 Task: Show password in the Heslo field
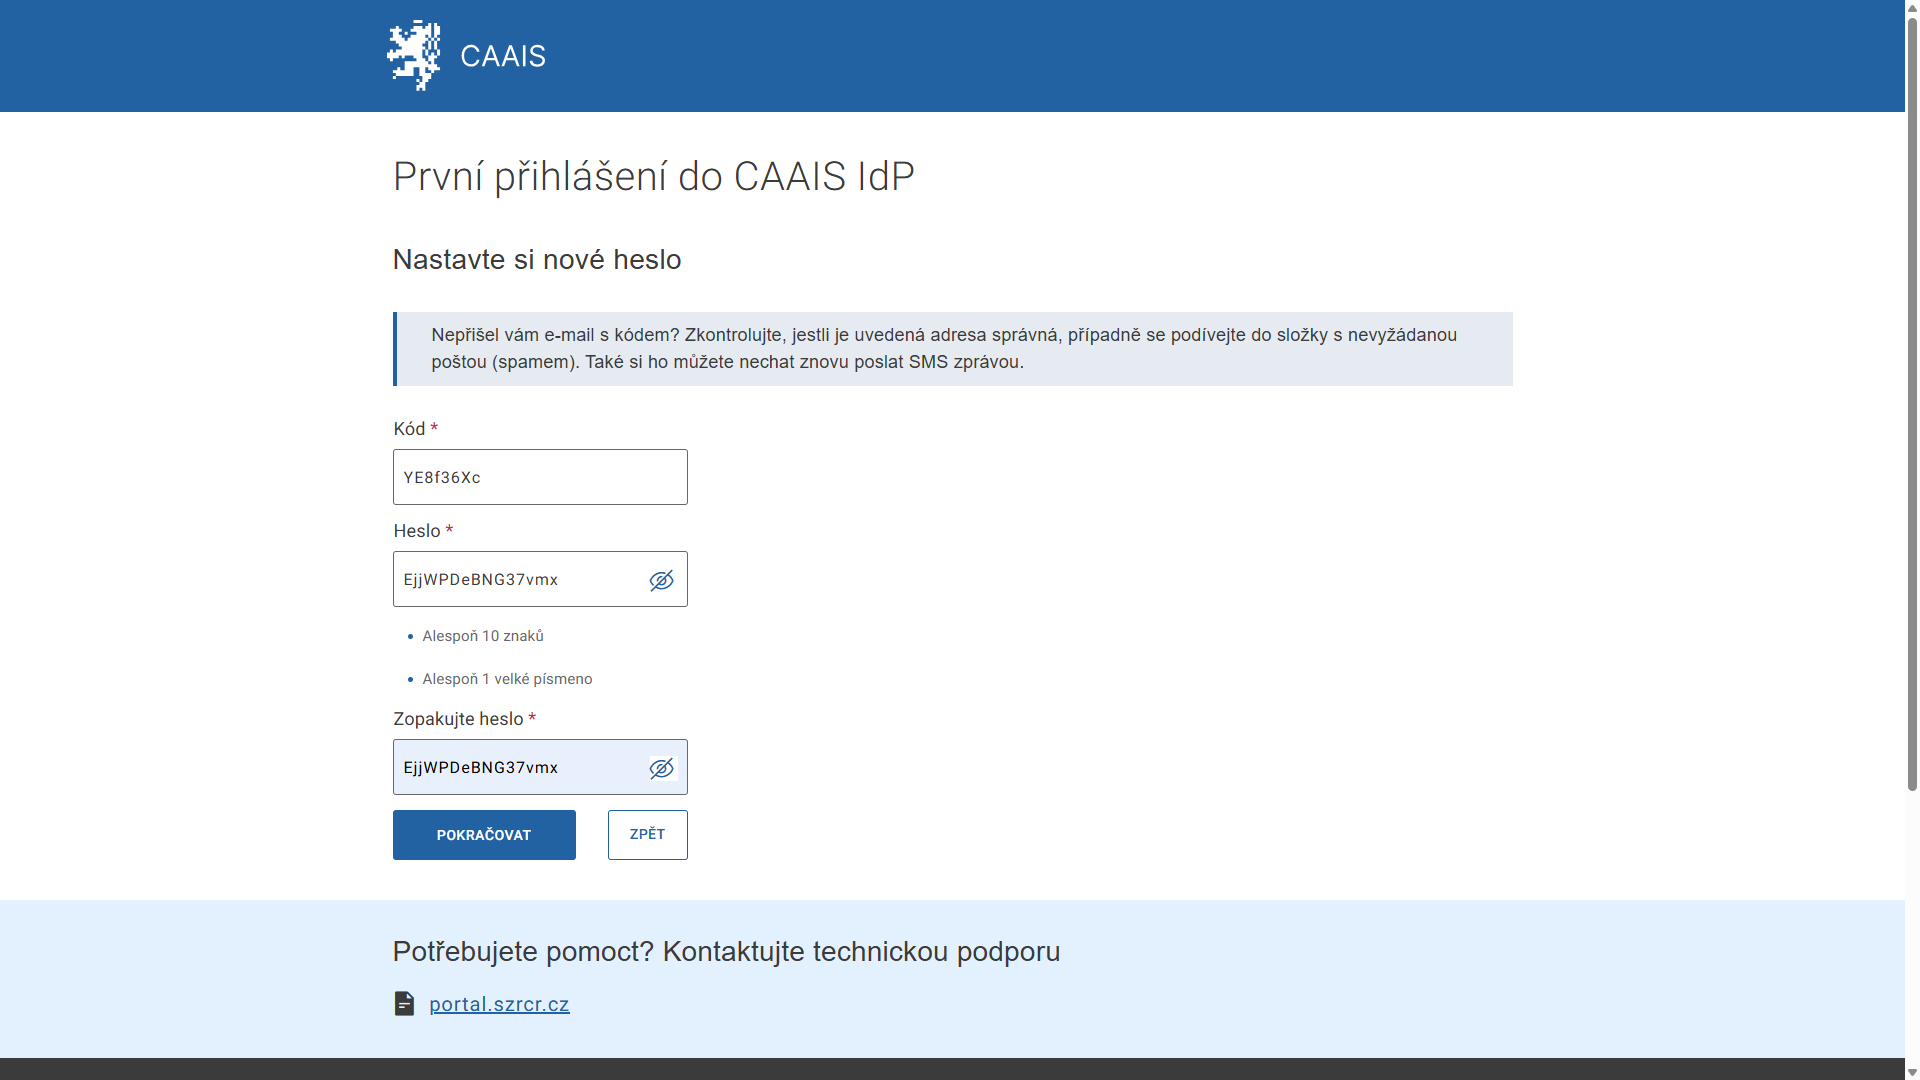[x=661, y=580]
